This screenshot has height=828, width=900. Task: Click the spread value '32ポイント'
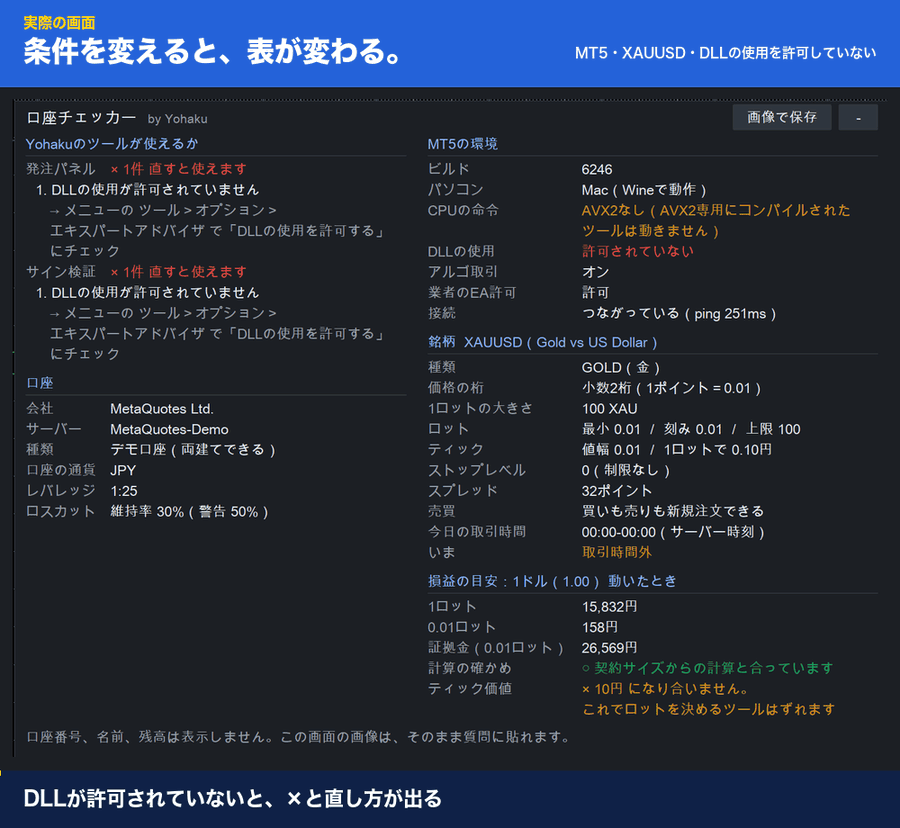tap(617, 491)
